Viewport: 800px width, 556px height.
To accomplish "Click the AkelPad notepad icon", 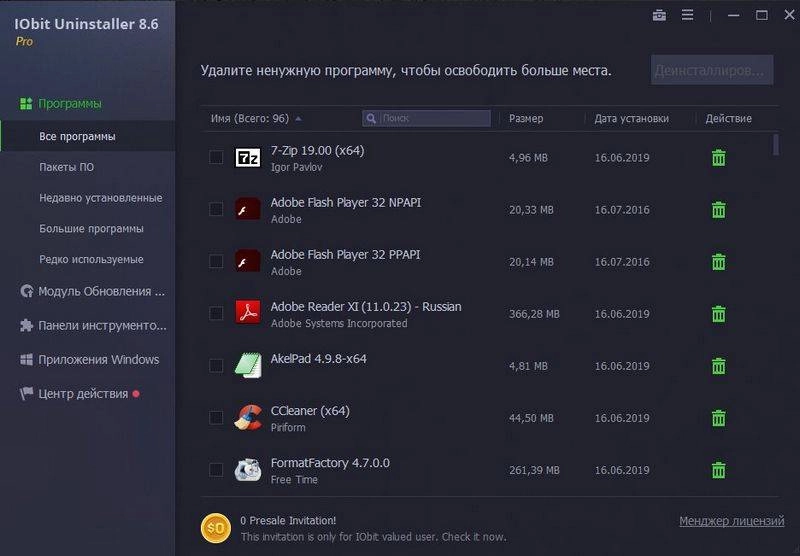I will [248, 365].
